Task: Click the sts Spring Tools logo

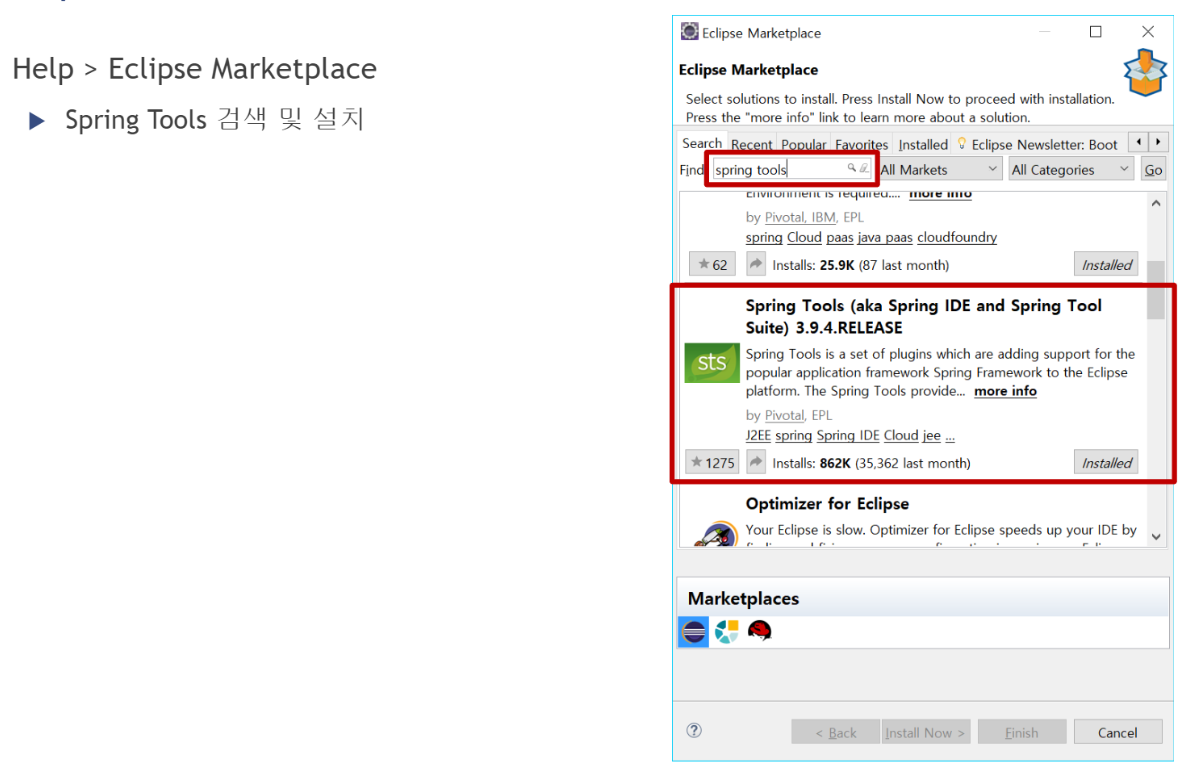Action: tap(712, 363)
